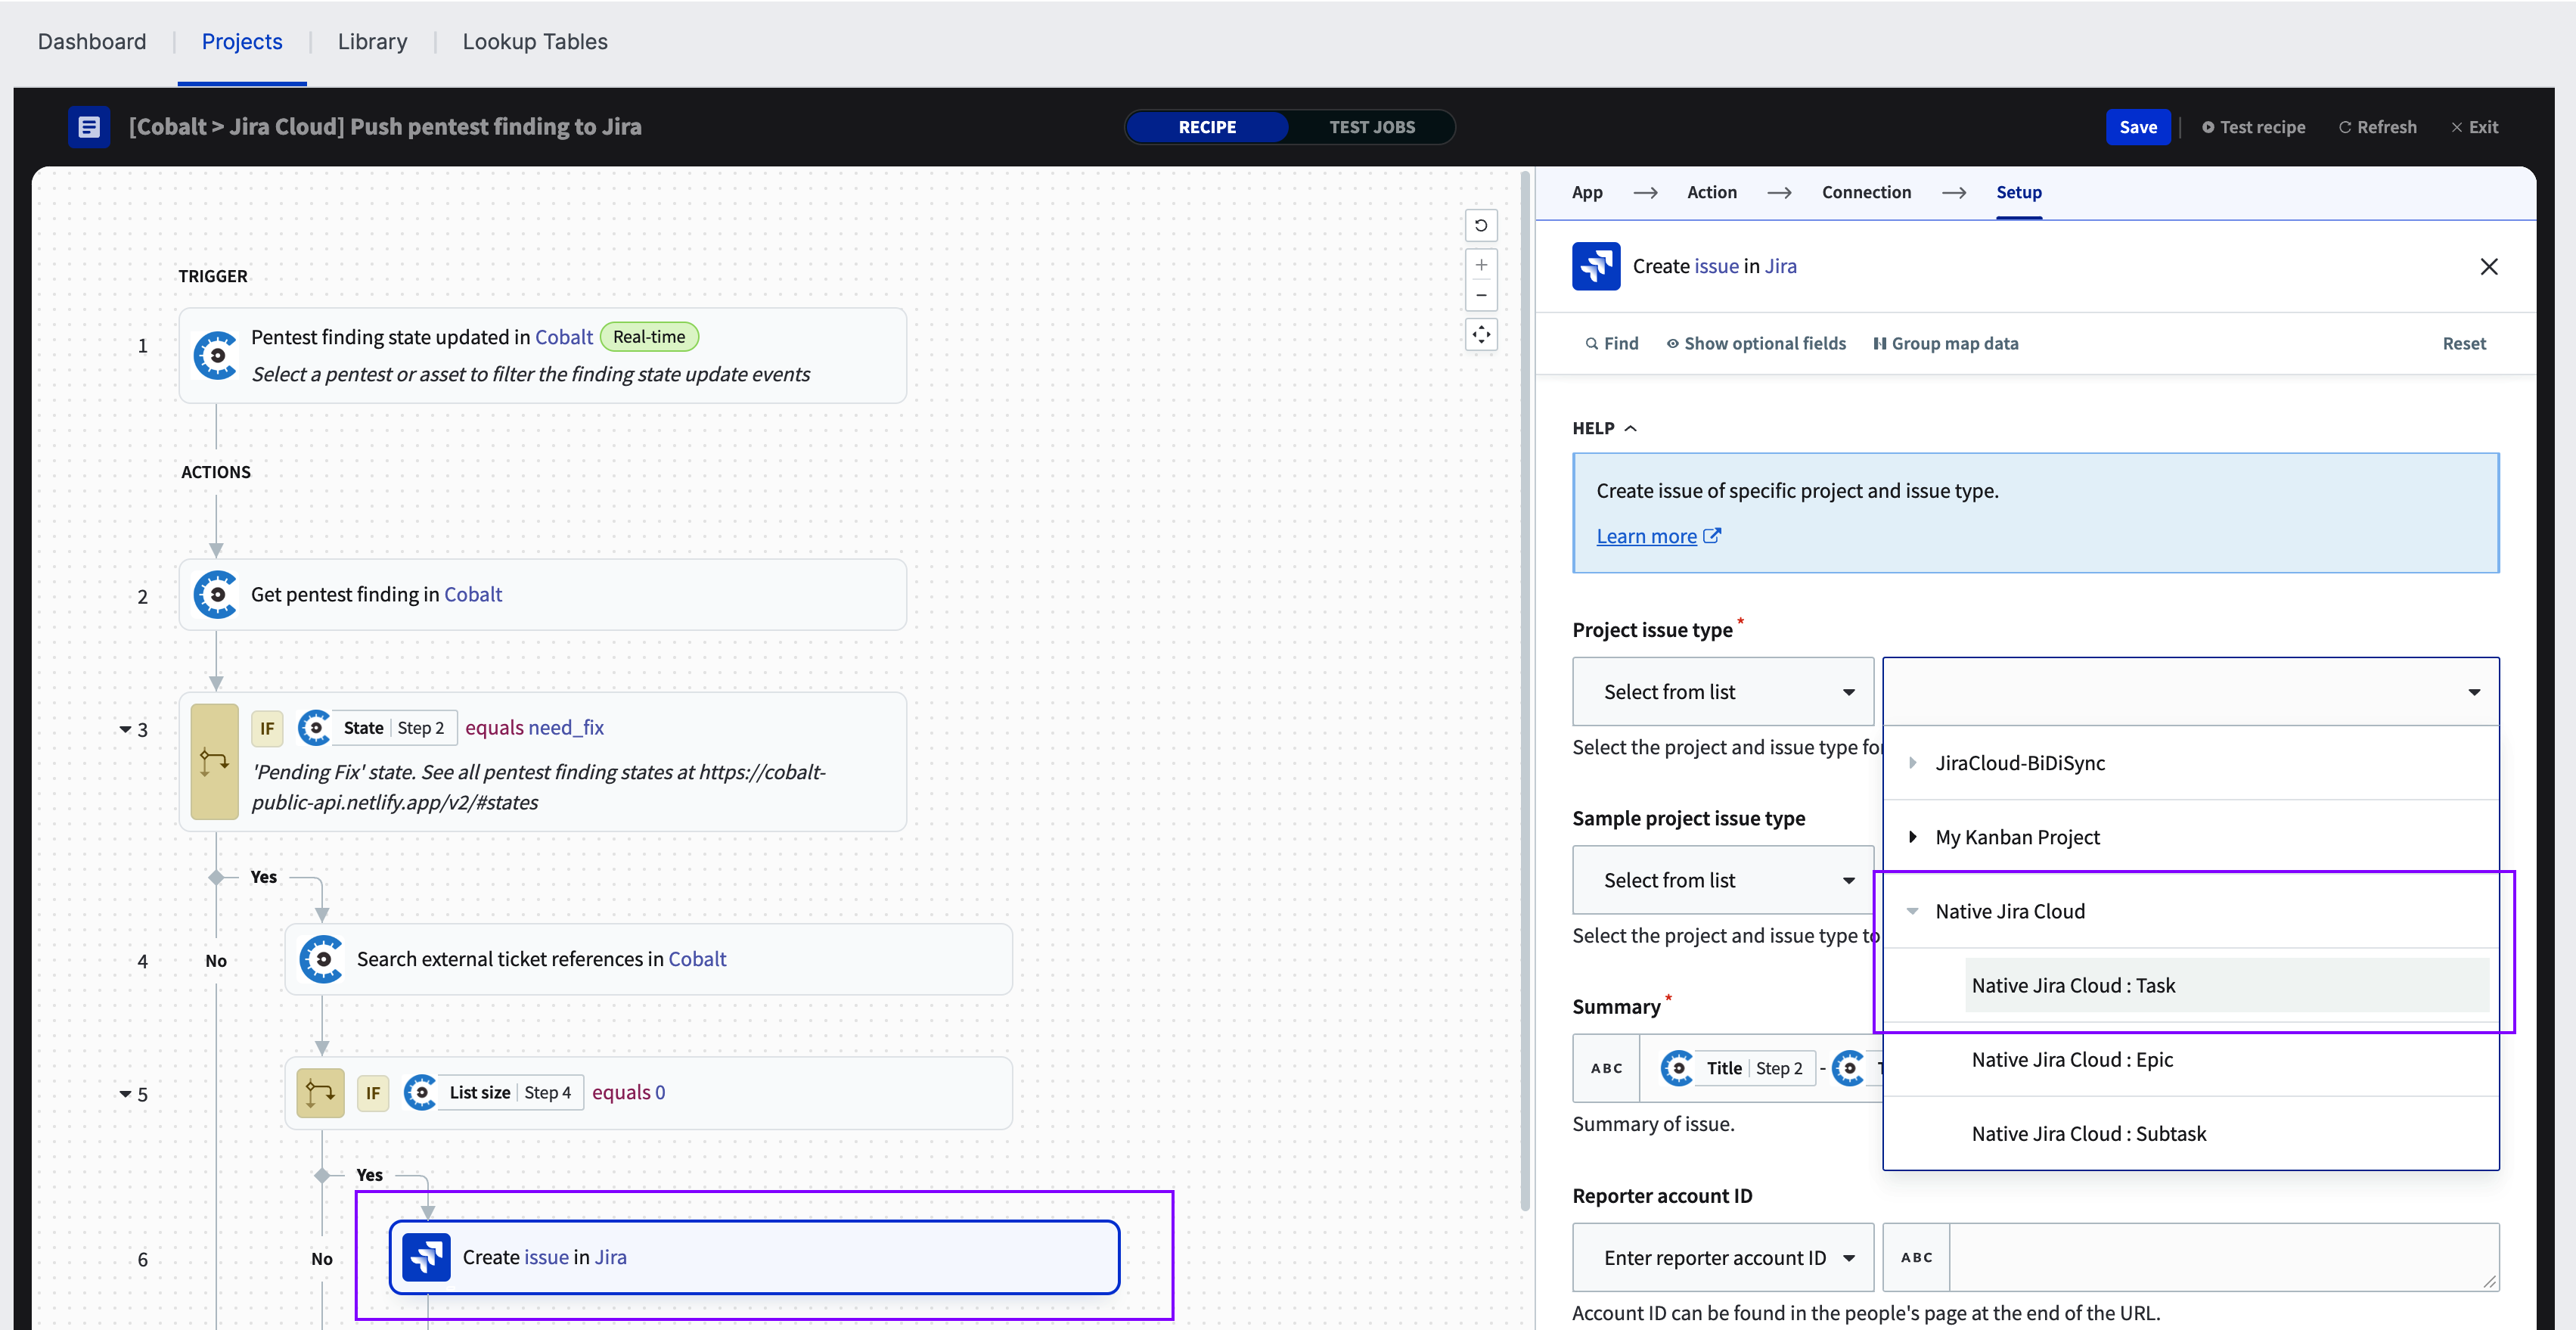Open the Projects tab

pos(242,42)
